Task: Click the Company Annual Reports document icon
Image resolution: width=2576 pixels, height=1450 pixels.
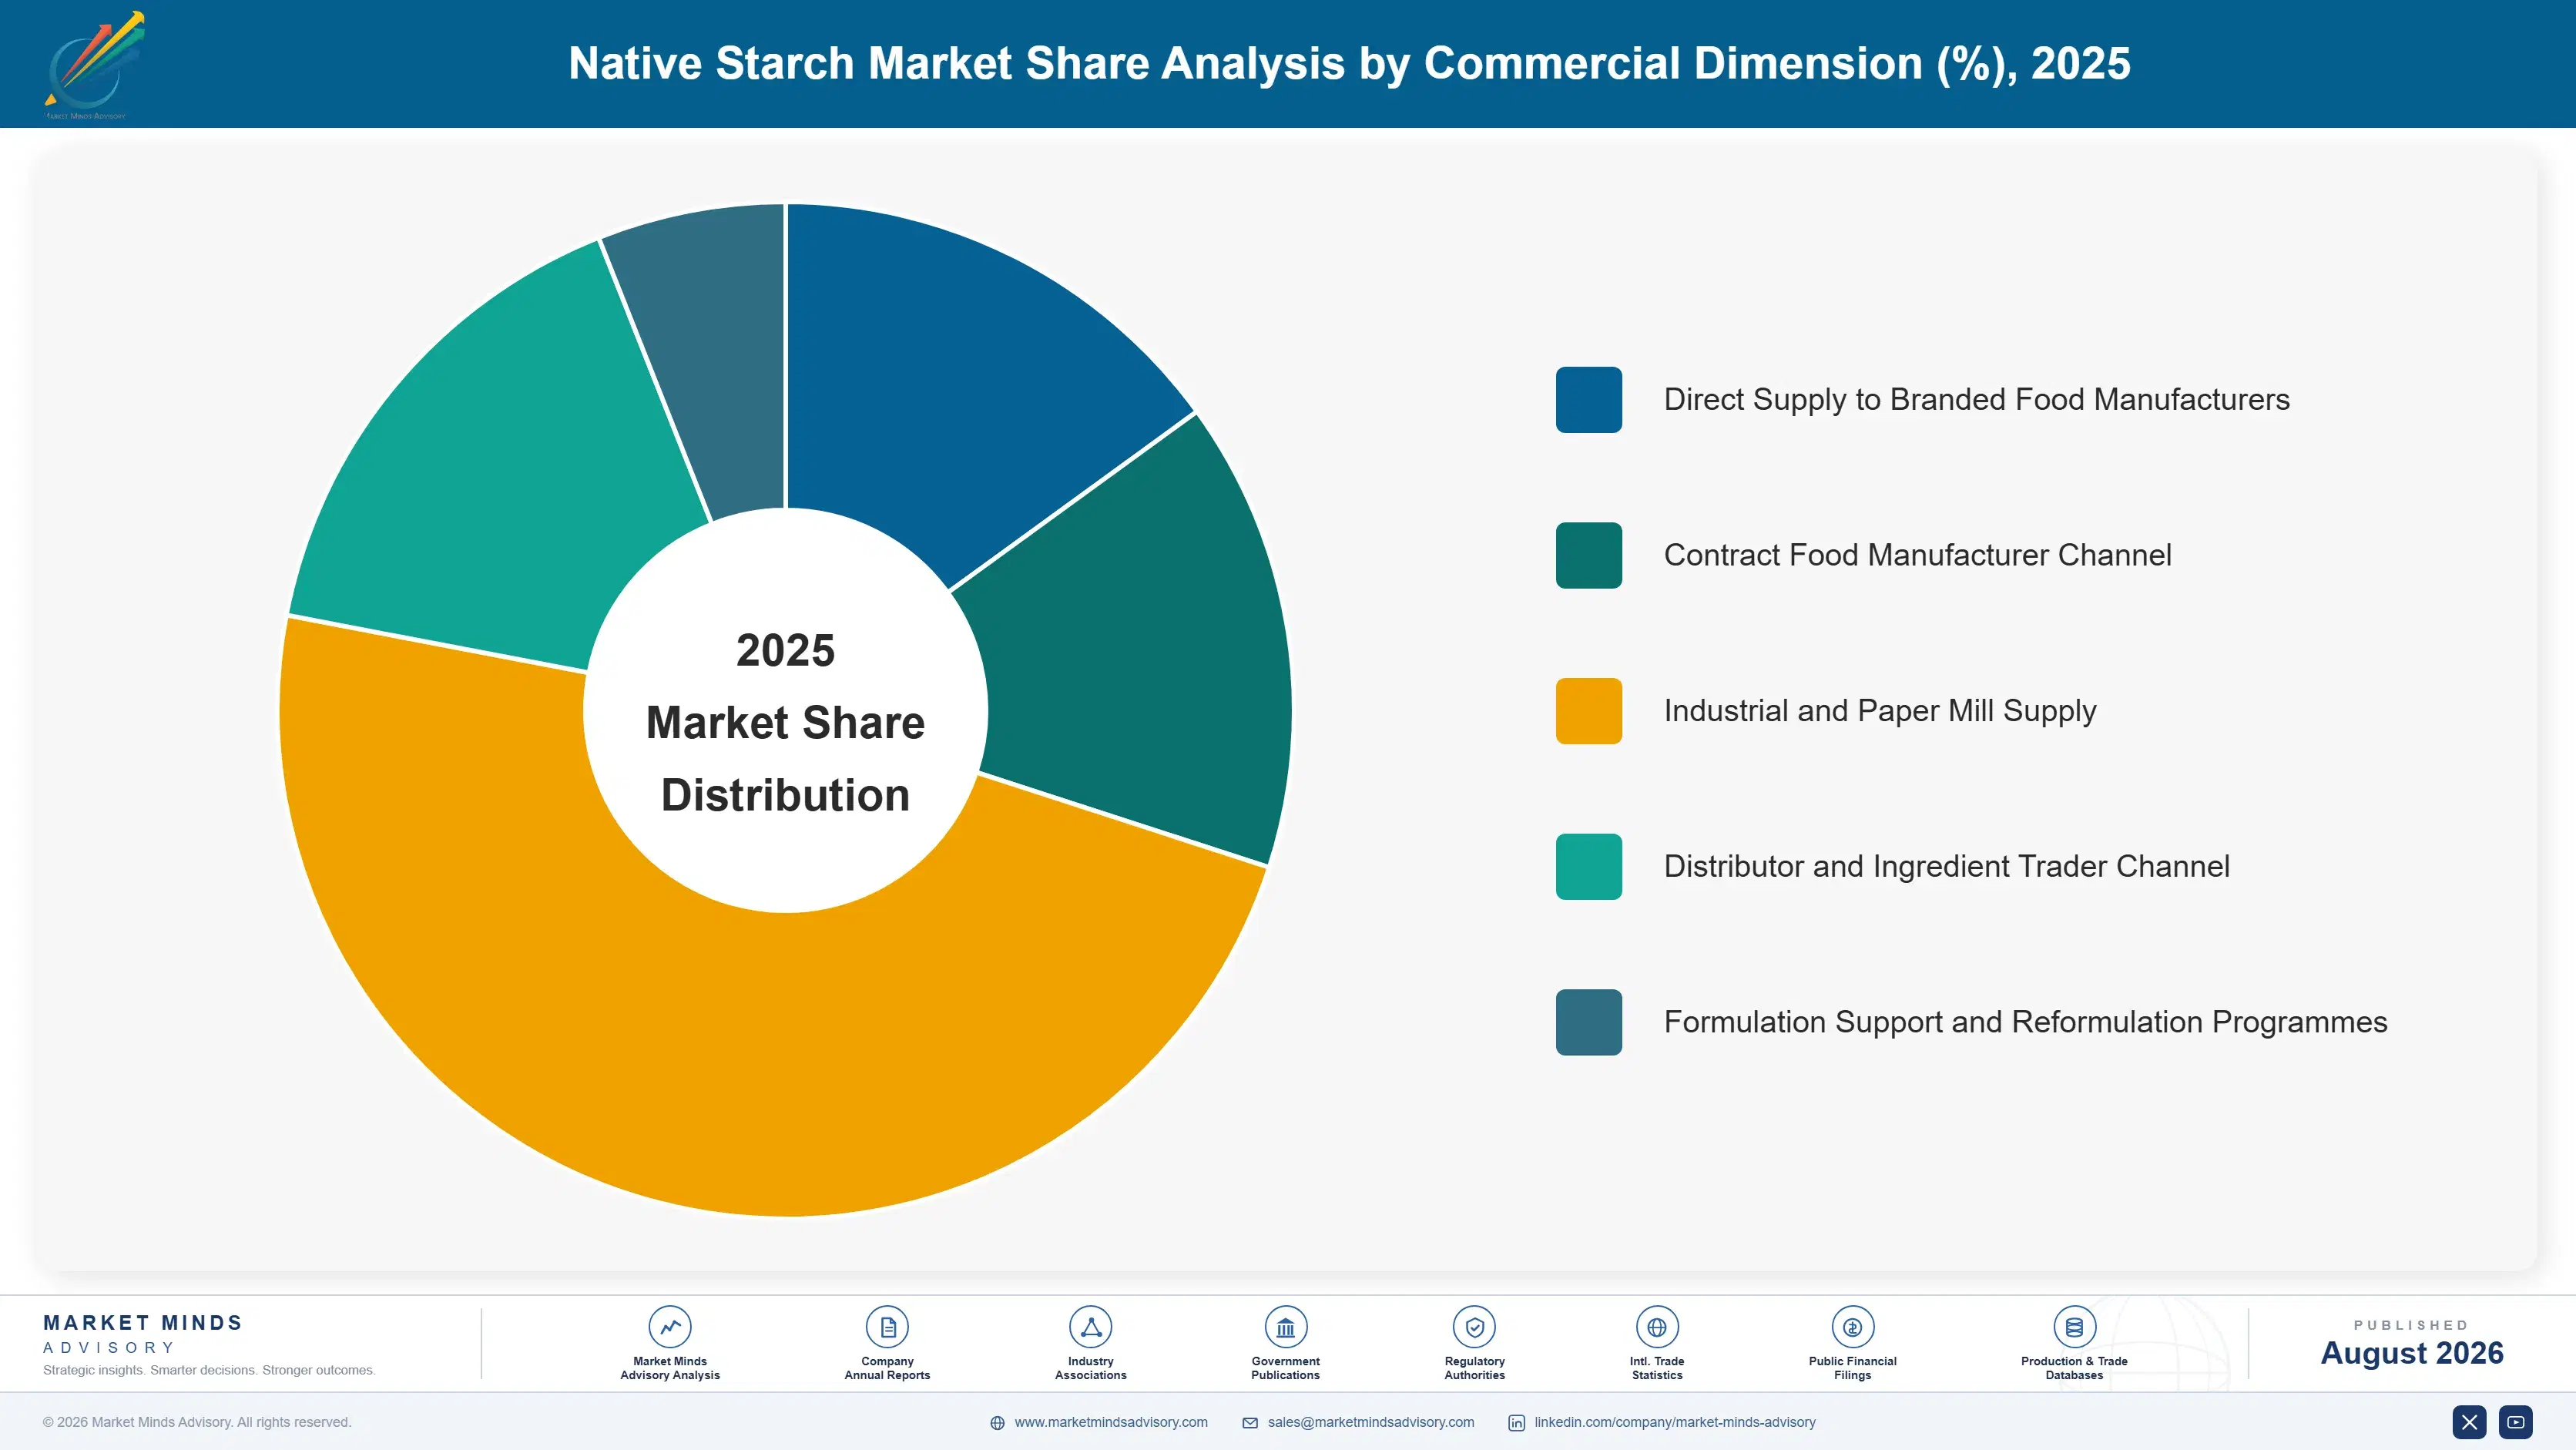Action: tap(887, 1327)
